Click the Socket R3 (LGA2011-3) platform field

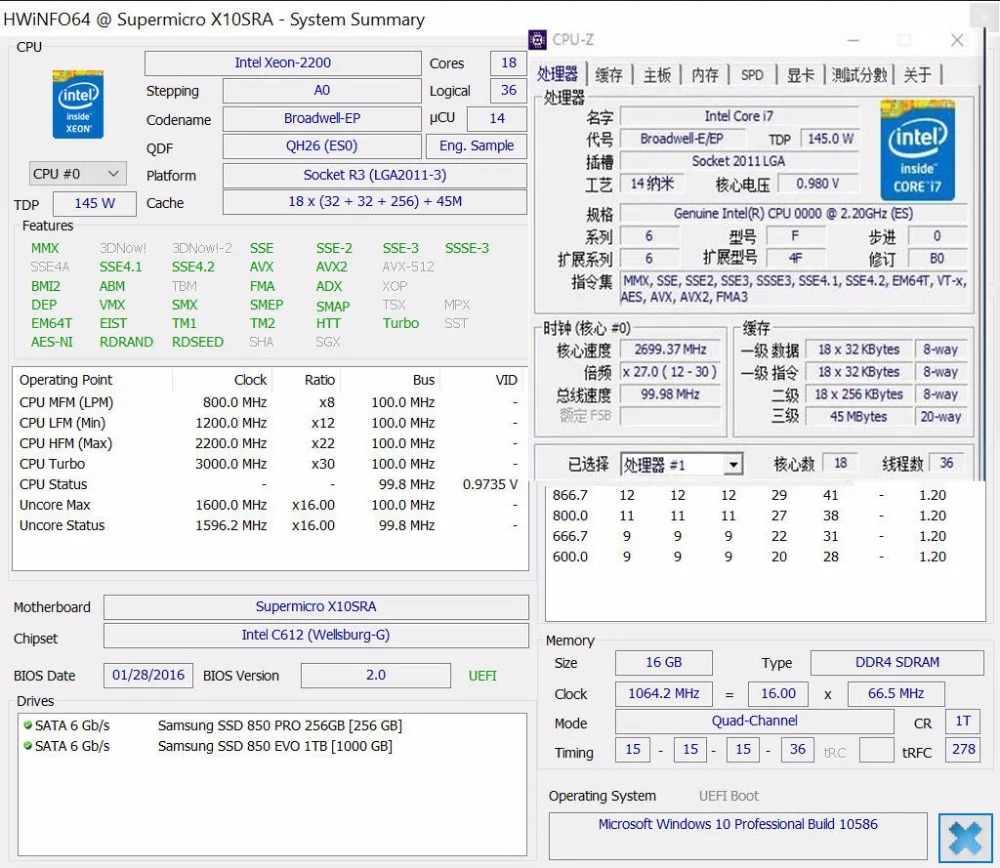tap(375, 175)
